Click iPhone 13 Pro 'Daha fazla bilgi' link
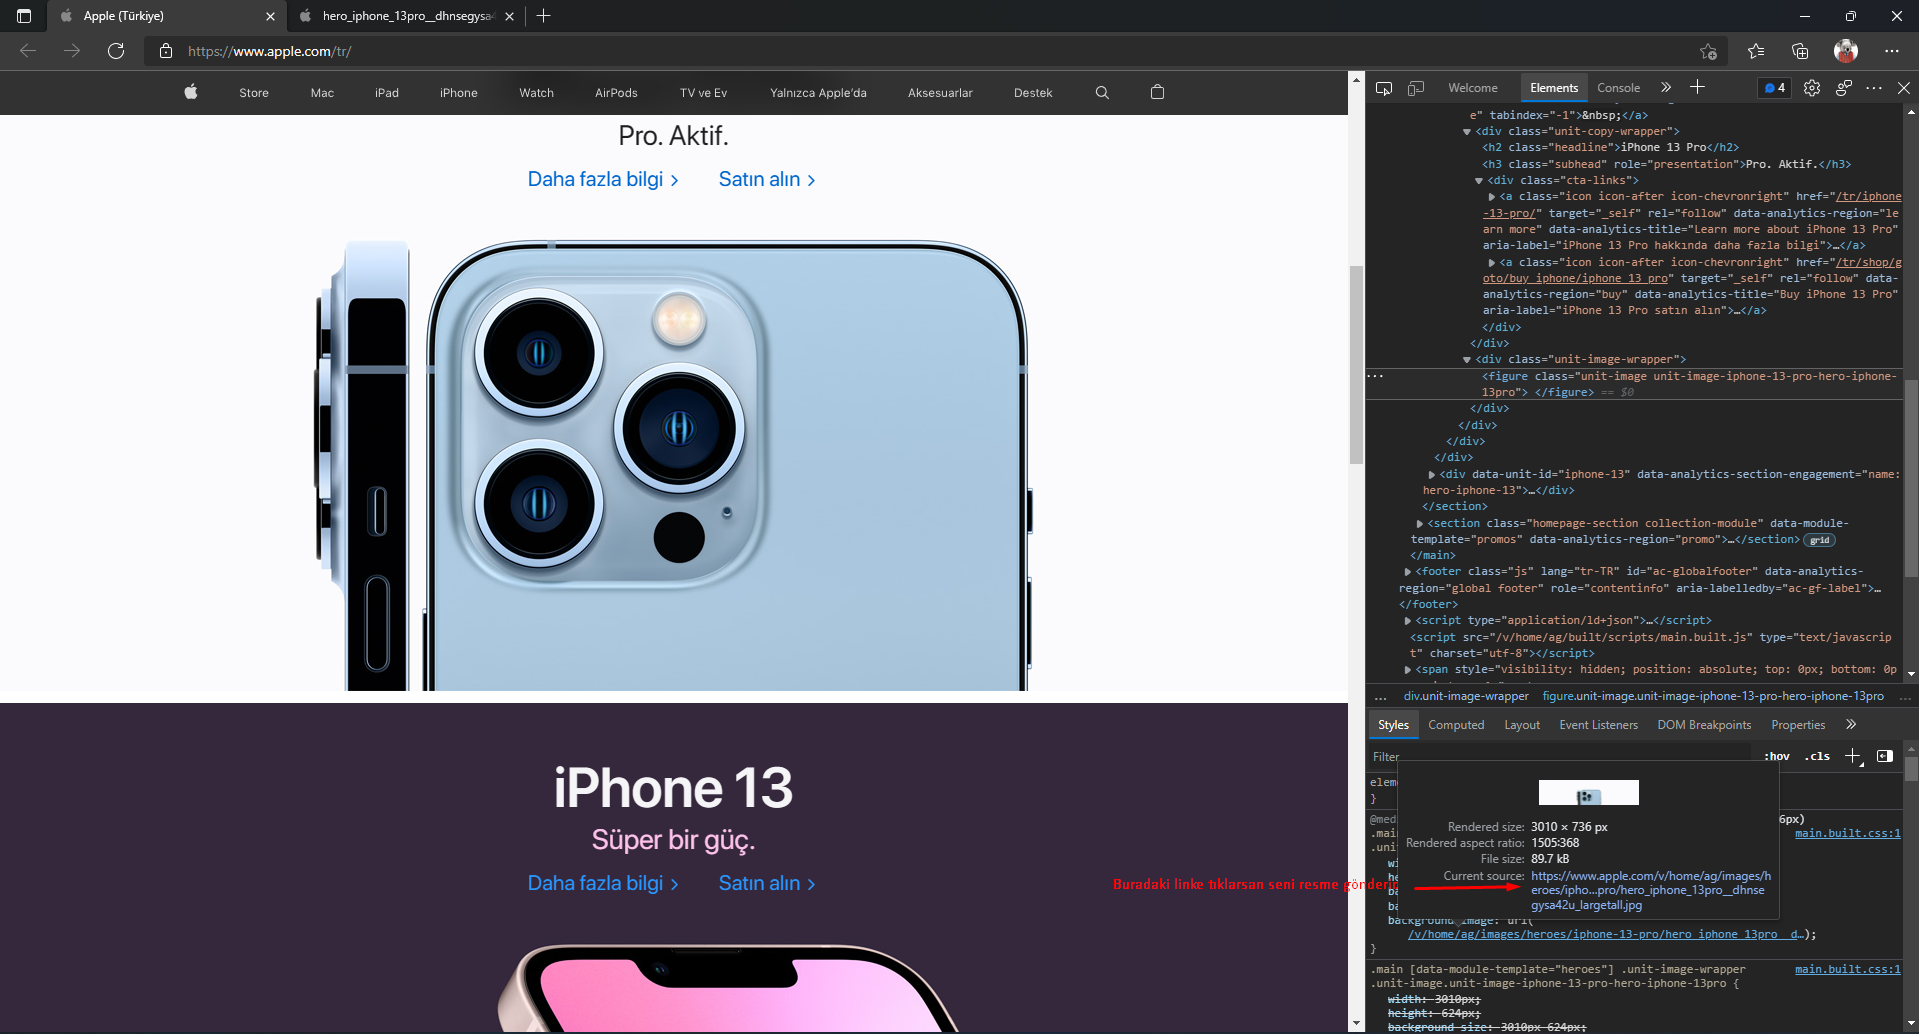The width and height of the screenshot is (1919, 1034). click(603, 179)
